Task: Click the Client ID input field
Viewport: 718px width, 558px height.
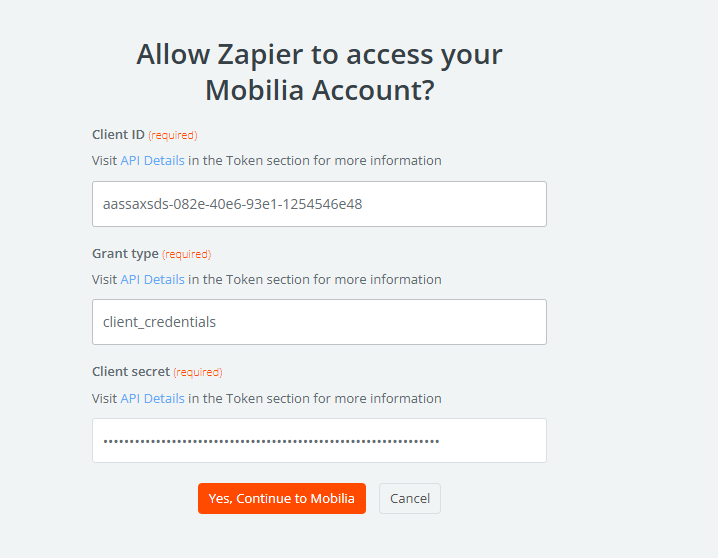Action: tap(319, 204)
